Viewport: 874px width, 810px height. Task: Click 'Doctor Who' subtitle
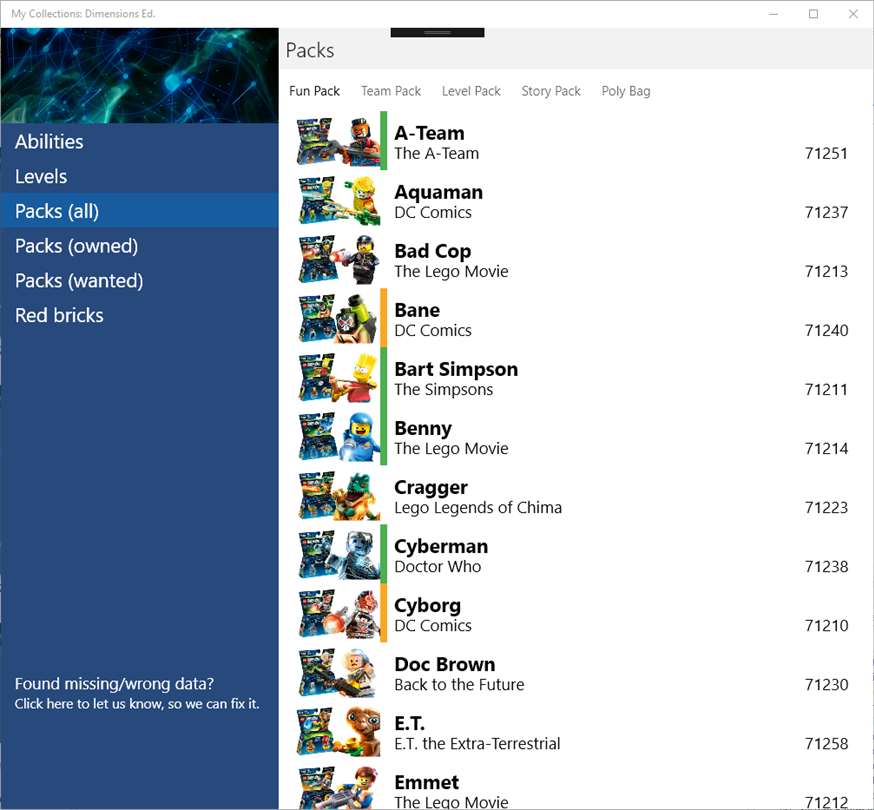click(438, 566)
